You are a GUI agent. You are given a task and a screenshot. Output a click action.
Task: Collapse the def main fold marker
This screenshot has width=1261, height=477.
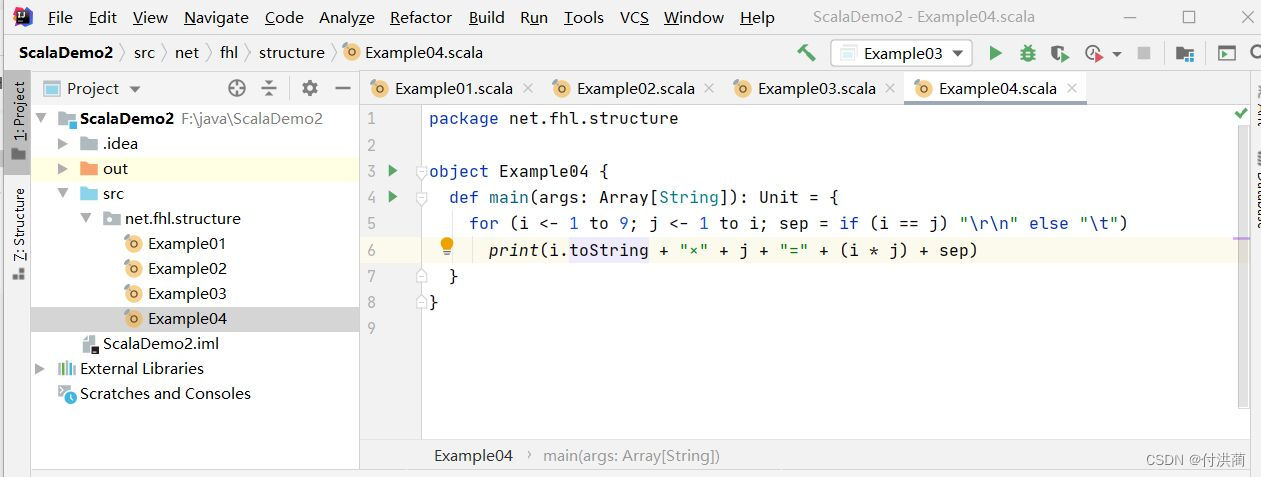click(x=422, y=198)
